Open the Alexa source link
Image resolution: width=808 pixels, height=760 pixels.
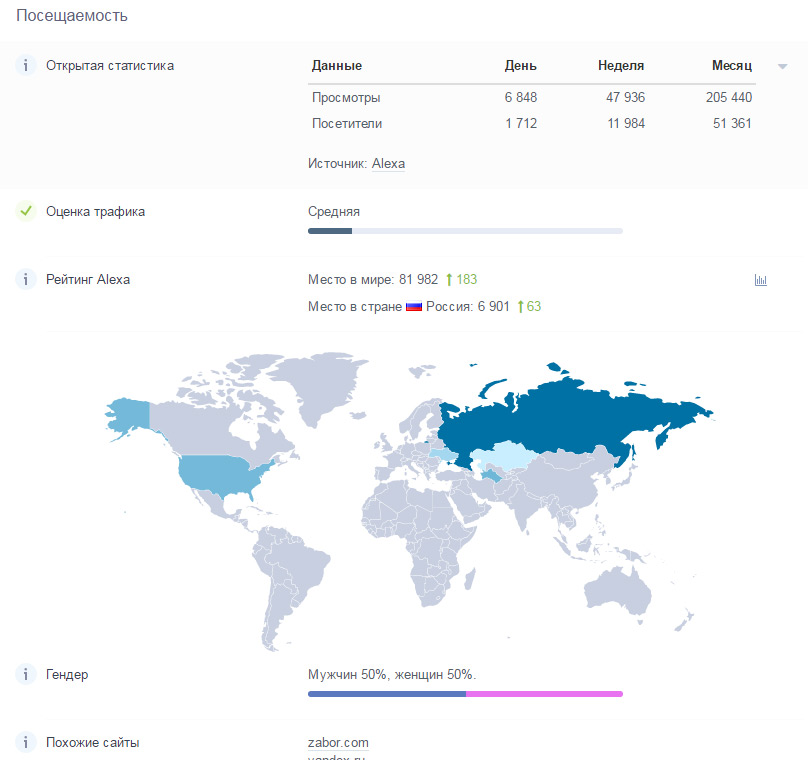pos(388,163)
